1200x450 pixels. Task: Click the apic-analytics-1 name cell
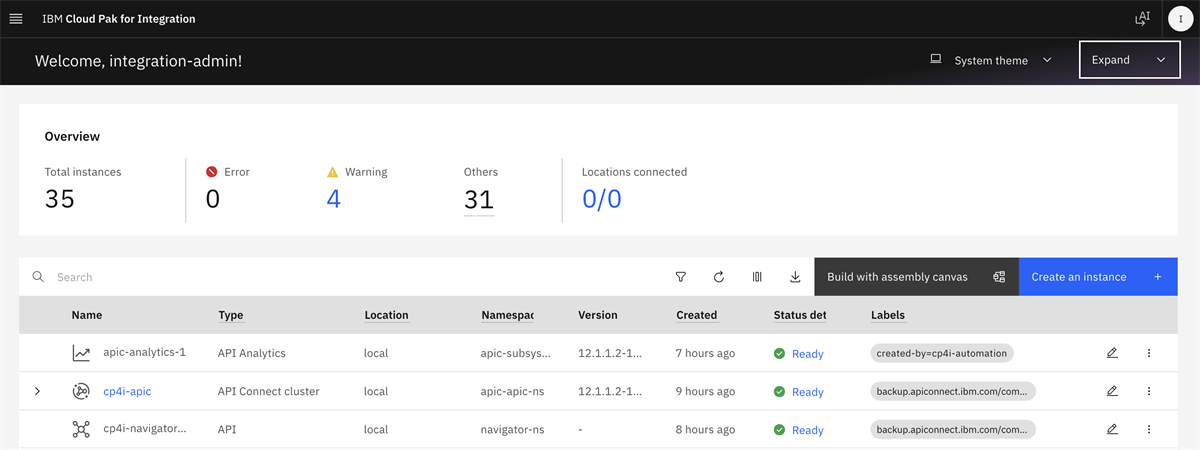pos(145,353)
